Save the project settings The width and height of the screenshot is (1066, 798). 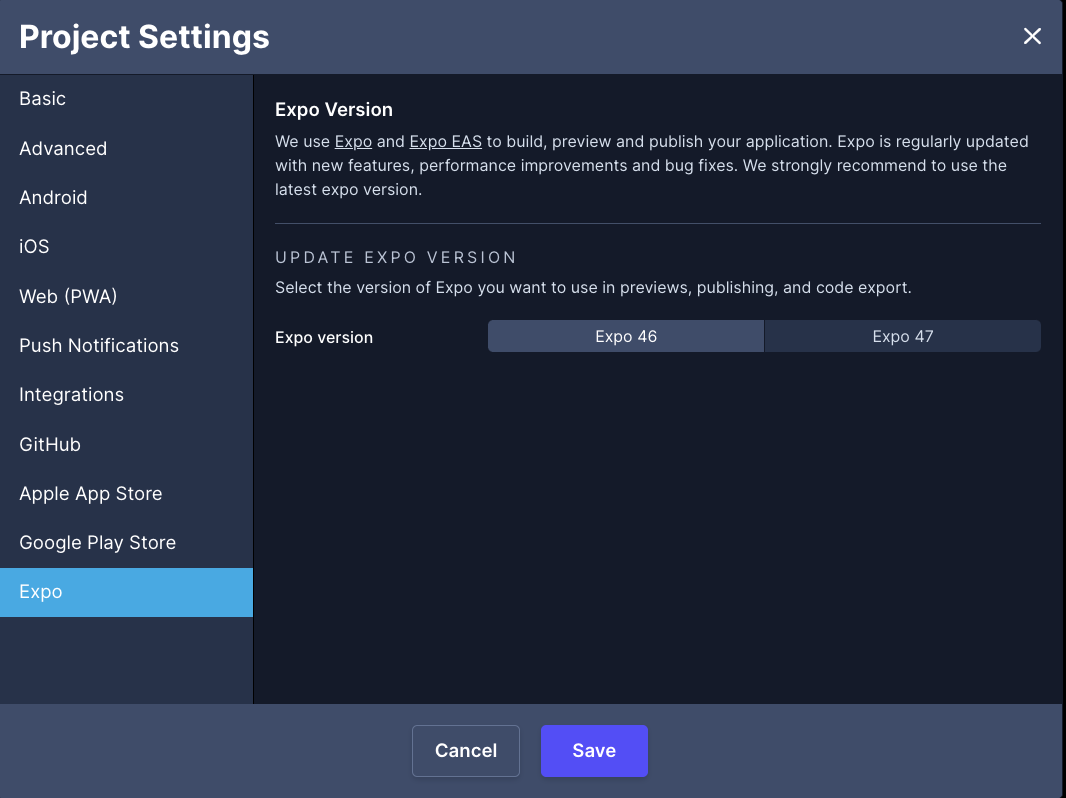[x=594, y=750]
